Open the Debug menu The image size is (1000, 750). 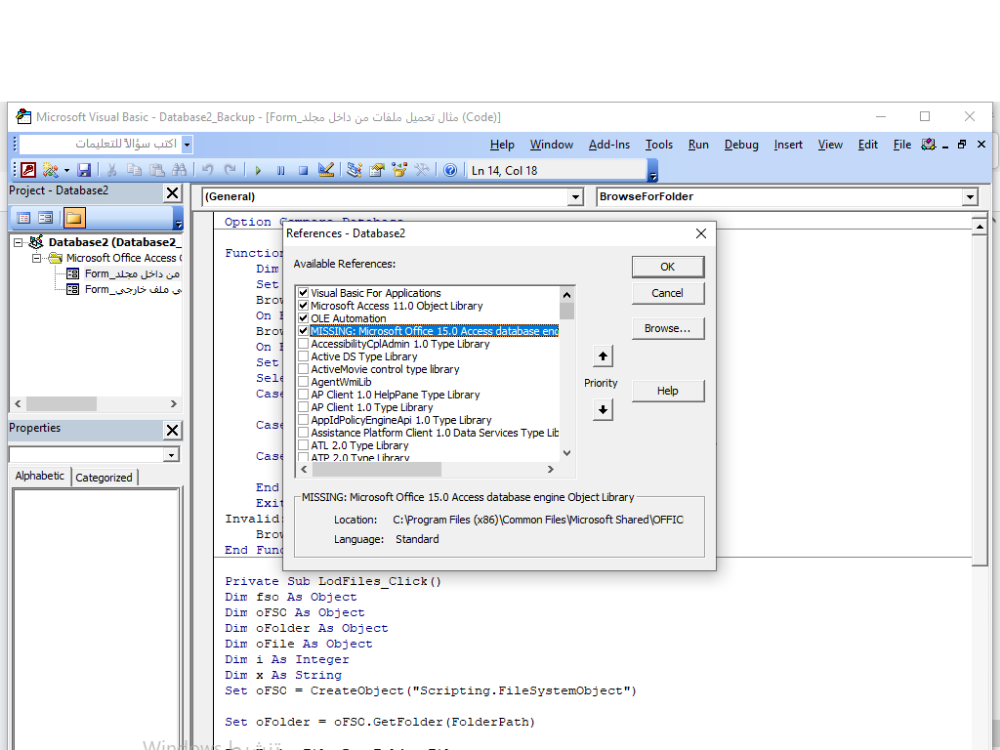pyautogui.click(x=741, y=145)
